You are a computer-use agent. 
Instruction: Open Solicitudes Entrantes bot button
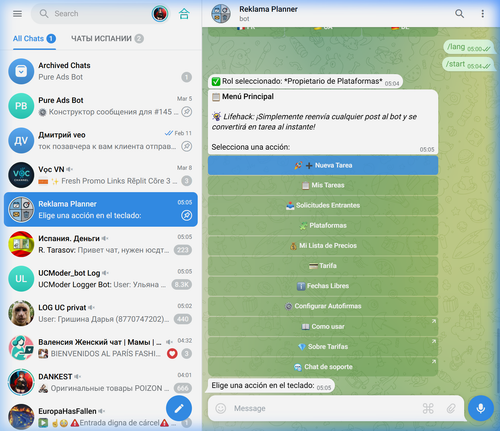click(x=323, y=205)
